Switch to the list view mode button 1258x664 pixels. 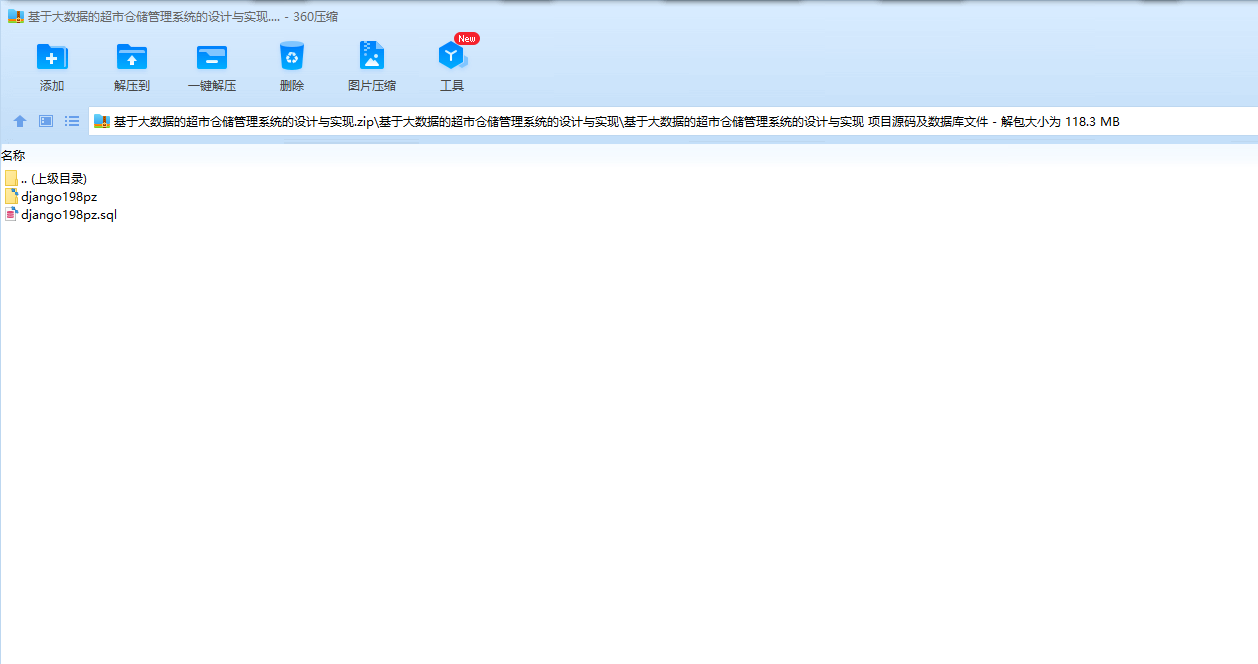coord(72,121)
